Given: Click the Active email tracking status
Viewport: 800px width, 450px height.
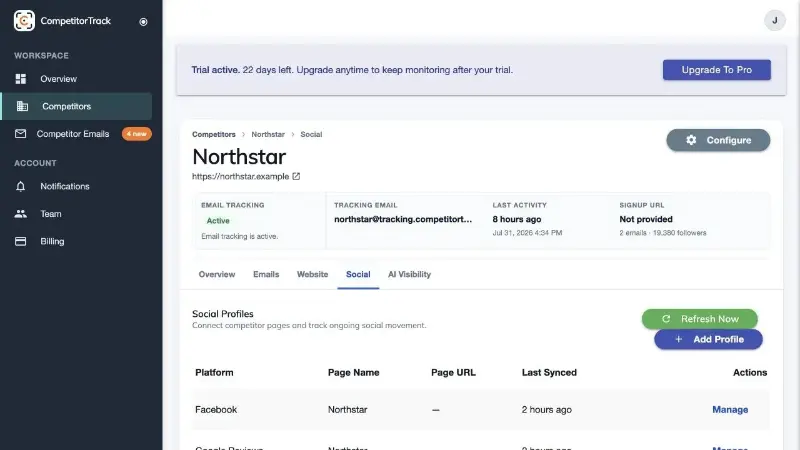Looking at the screenshot, I should point(218,221).
